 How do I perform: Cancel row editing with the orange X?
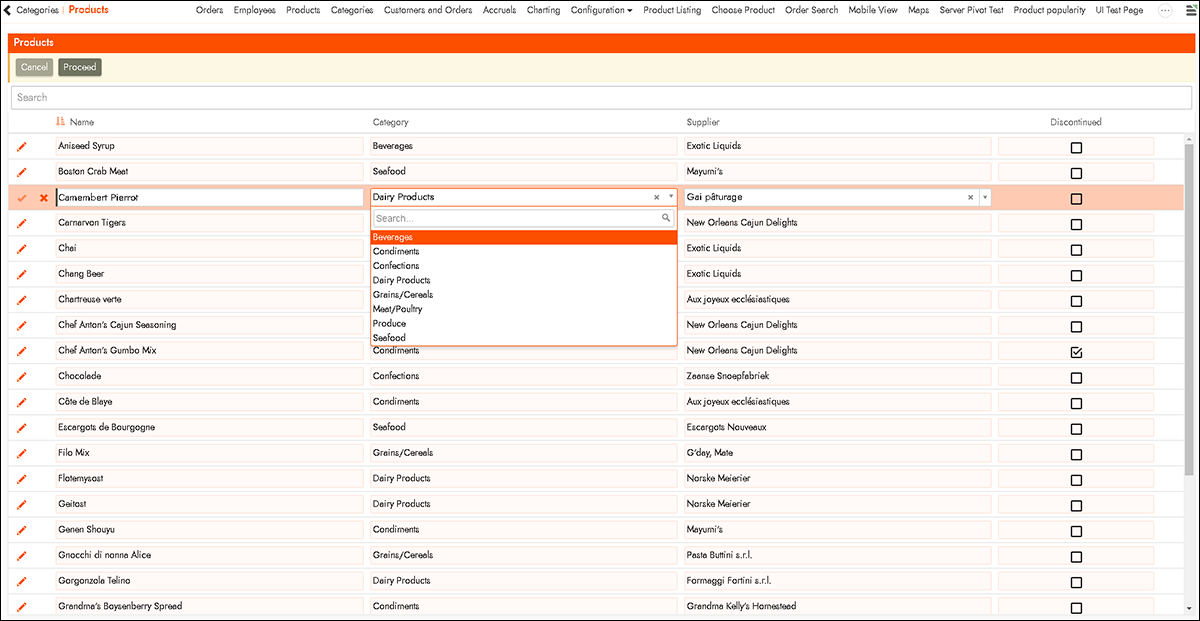pos(43,198)
